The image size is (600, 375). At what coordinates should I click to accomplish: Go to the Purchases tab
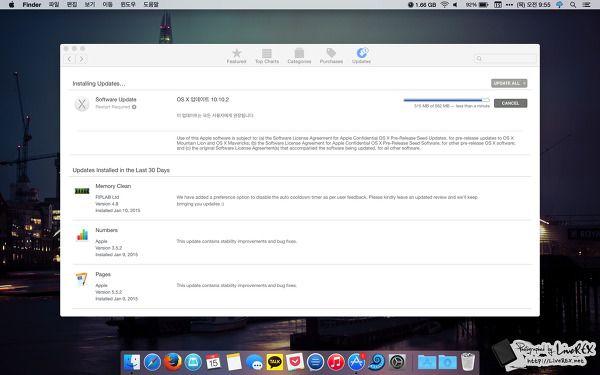[331, 56]
